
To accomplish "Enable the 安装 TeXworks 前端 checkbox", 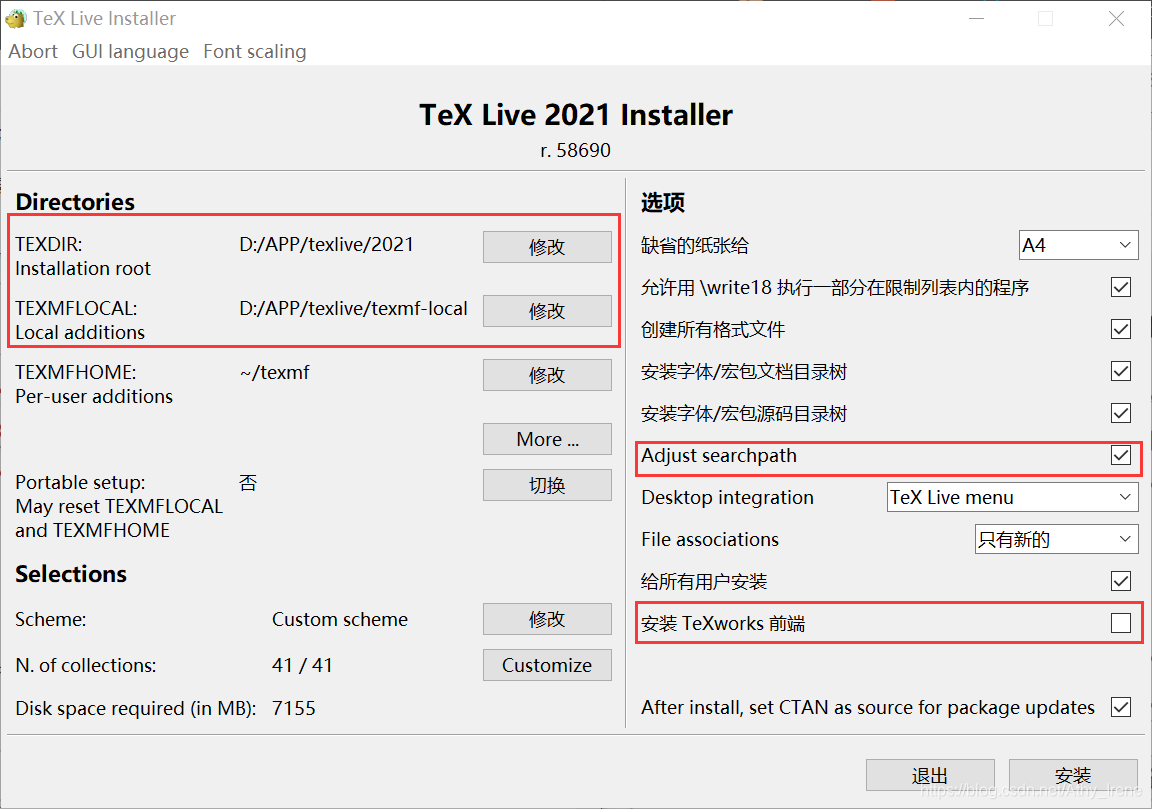I will (x=1120, y=623).
